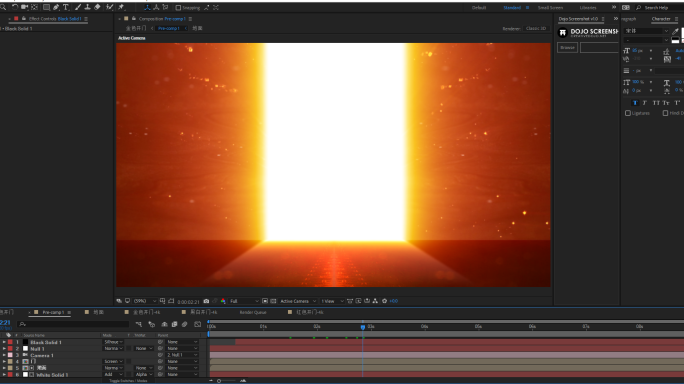The image size is (684, 384).
Task: Click the current timecode 0:00:02:21 in viewer
Action: pos(188,302)
